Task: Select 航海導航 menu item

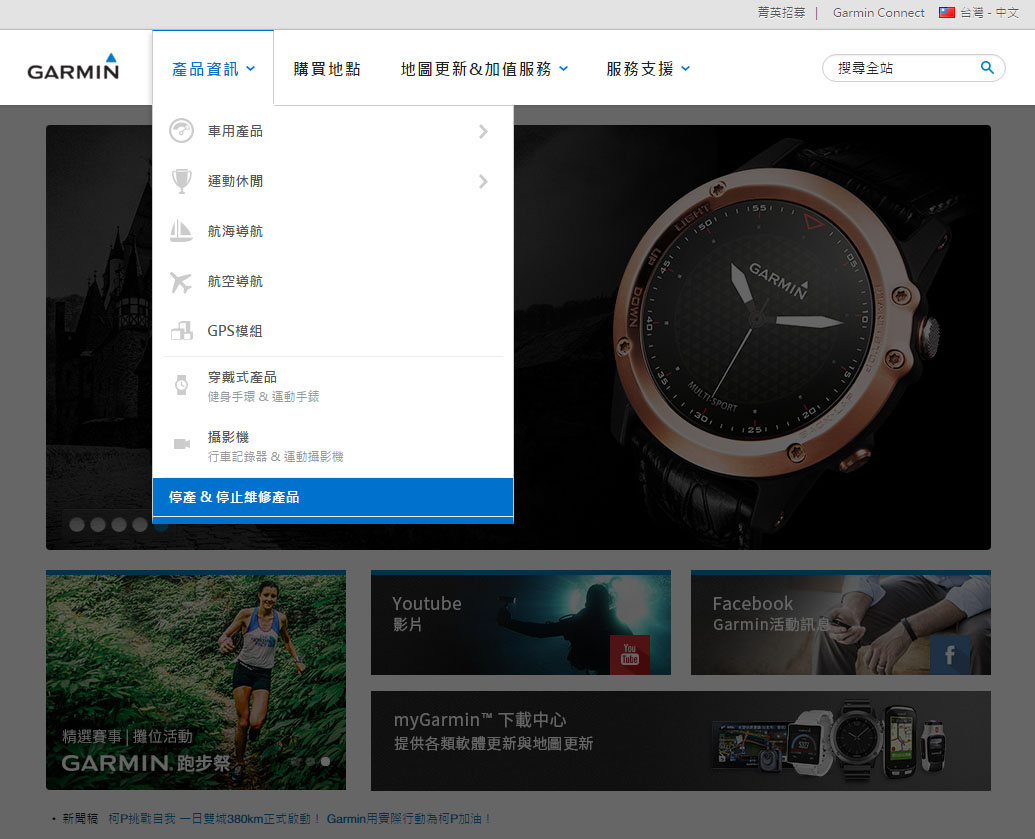Action: 333,231
